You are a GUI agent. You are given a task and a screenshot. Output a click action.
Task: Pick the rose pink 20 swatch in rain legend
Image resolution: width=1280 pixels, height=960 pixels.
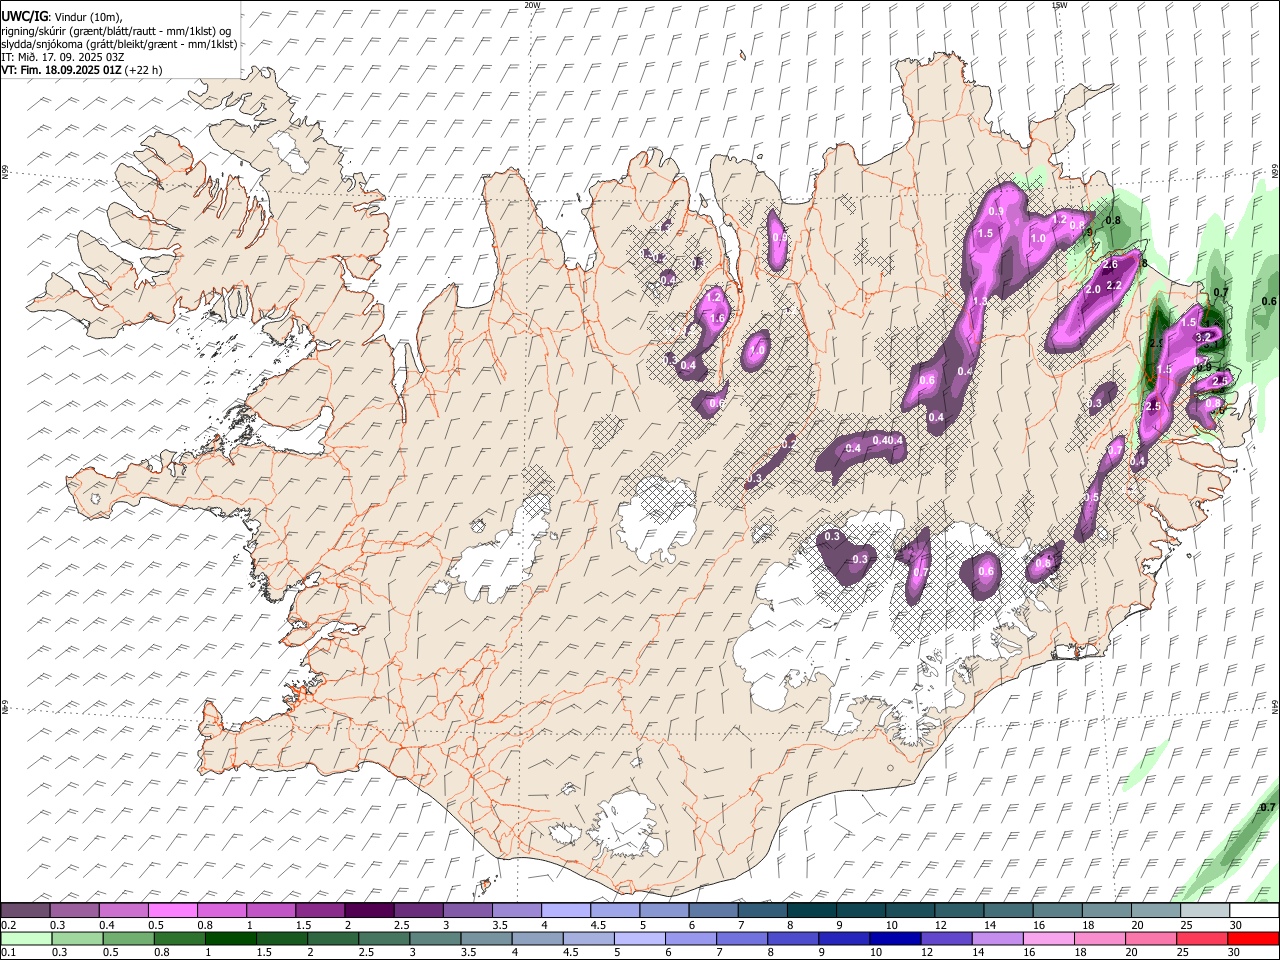(1149, 938)
